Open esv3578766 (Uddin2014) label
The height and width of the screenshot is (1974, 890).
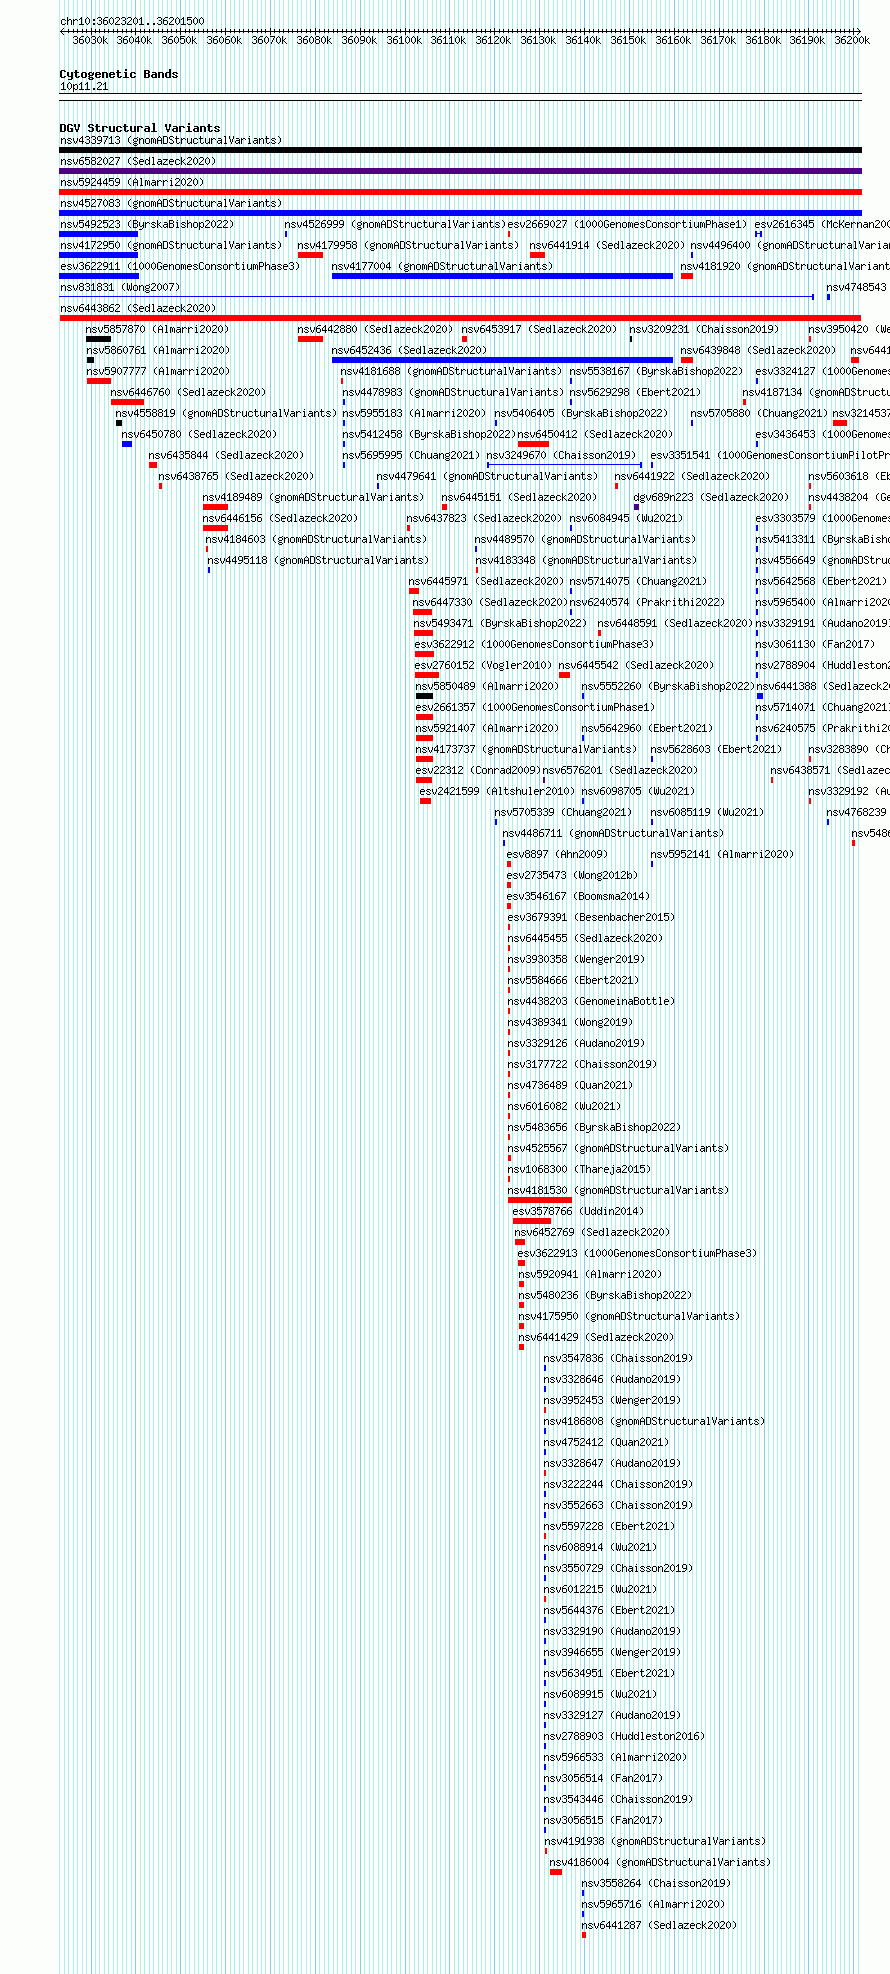[578, 1211]
